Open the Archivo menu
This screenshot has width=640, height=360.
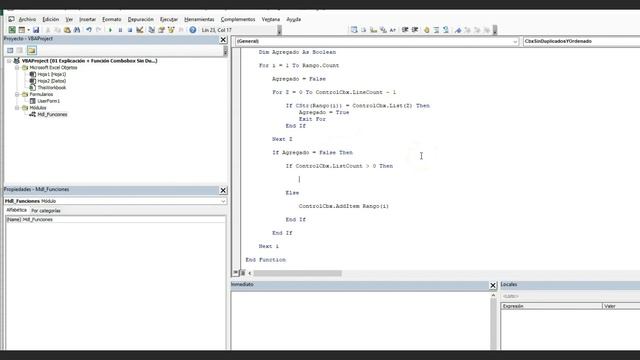tap(27, 19)
